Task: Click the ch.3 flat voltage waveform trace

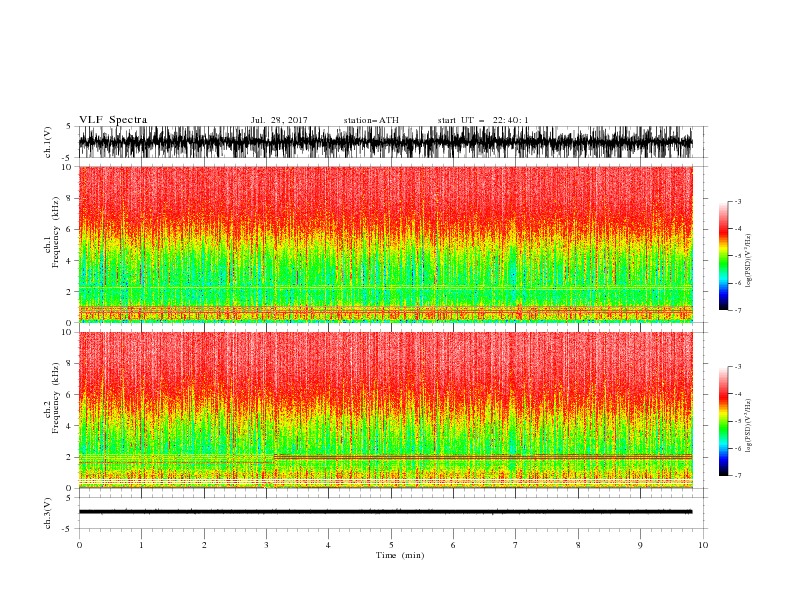Action: click(385, 512)
